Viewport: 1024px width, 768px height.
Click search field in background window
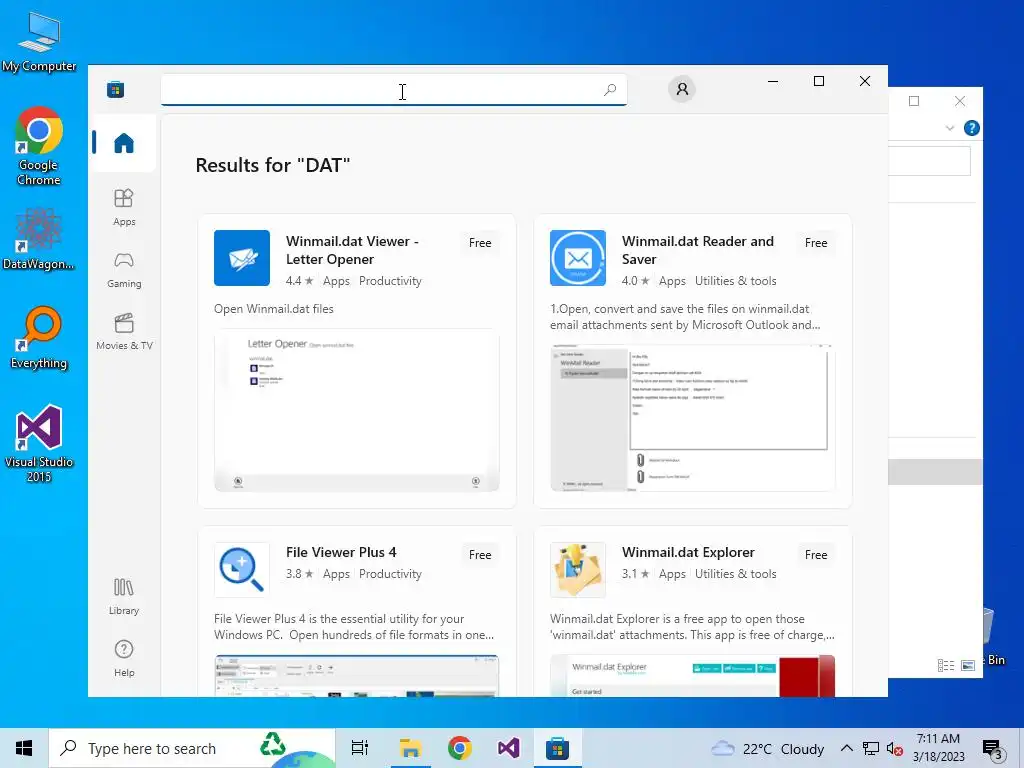coord(929,161)
